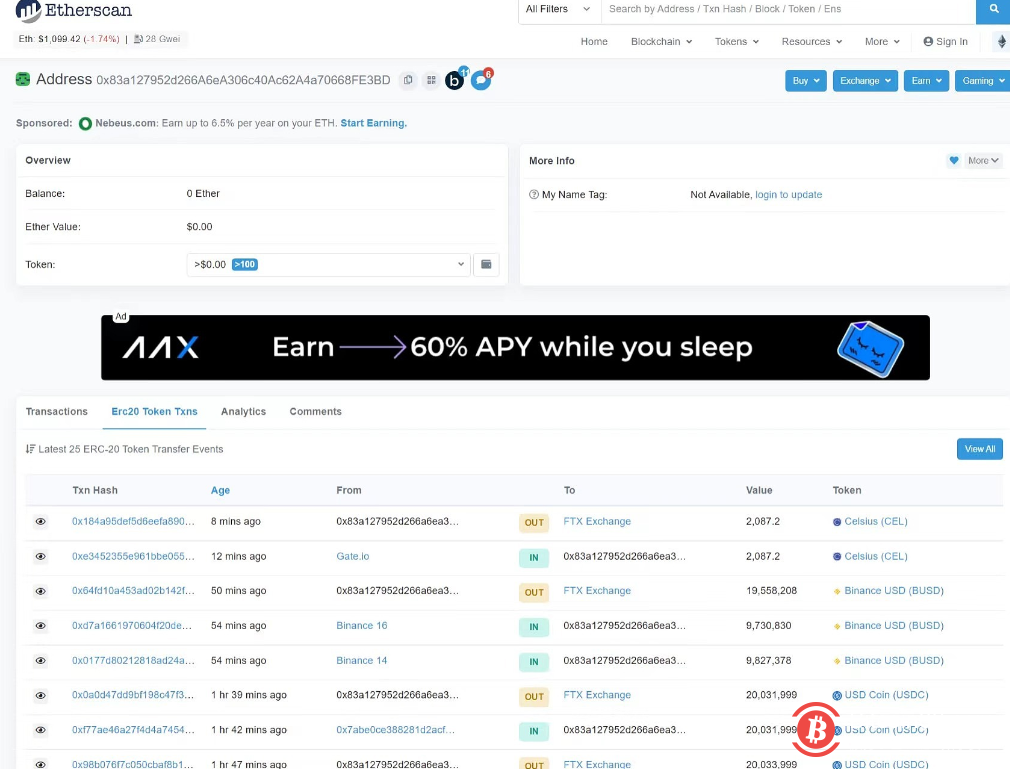
Task: Click the Ethereum icon in the navbar
Action: 1002,42
